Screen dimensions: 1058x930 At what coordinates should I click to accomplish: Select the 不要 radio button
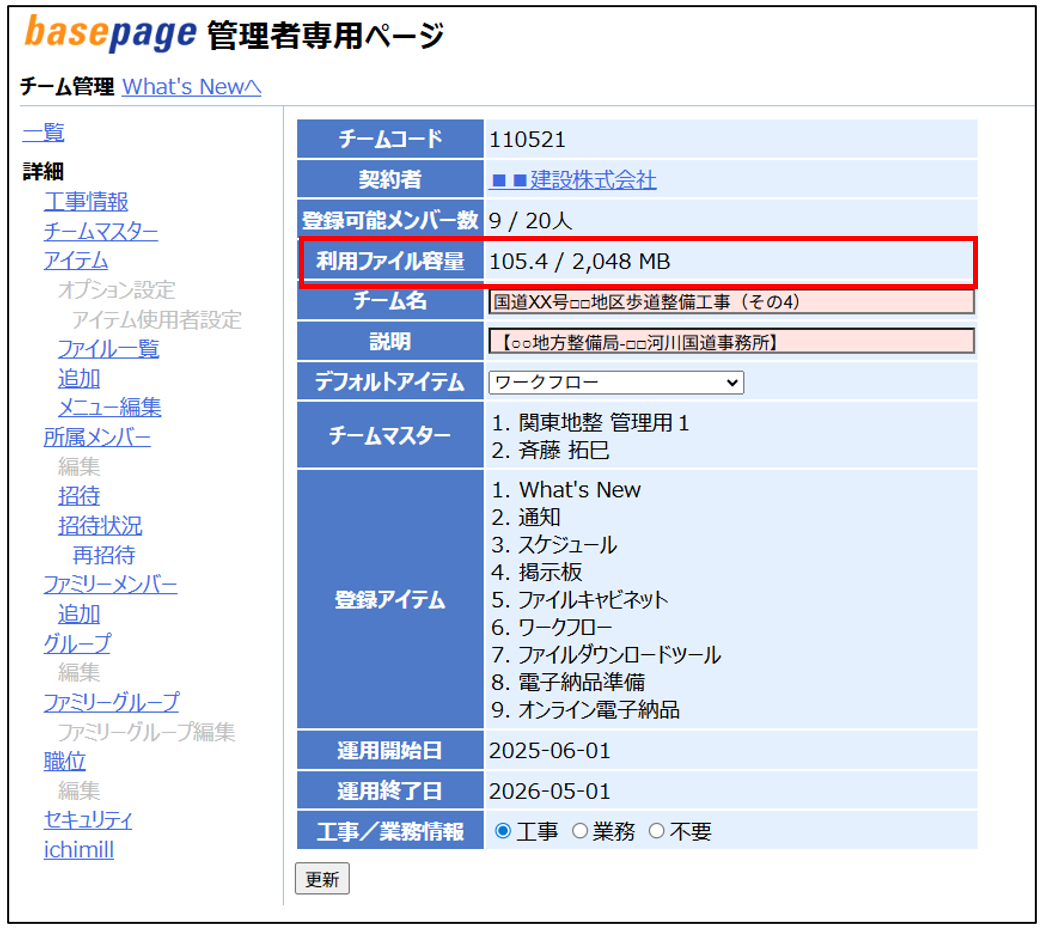coord(656,831)
